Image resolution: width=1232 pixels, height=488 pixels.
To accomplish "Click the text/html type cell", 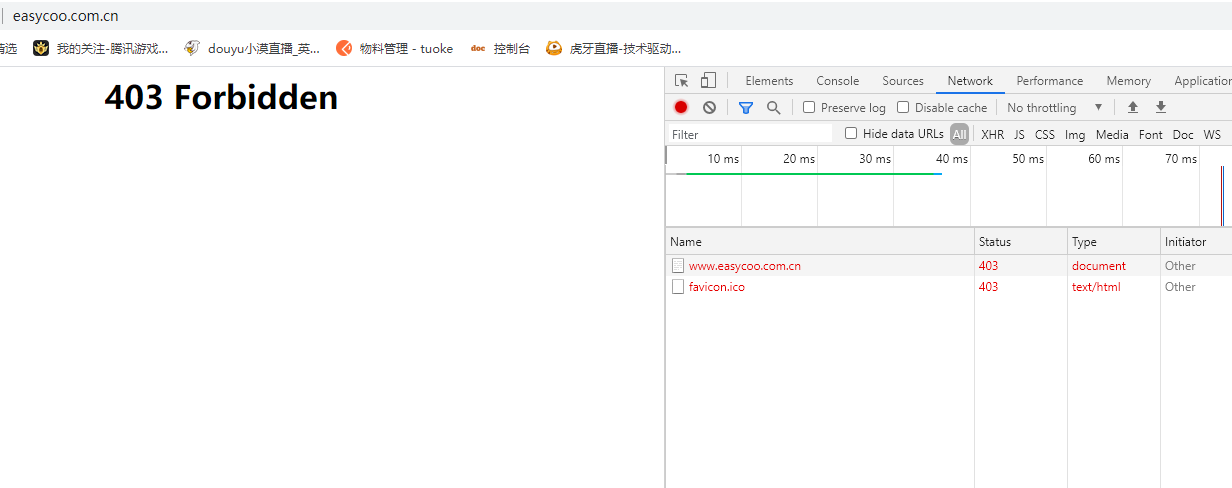I will 1096,287.
